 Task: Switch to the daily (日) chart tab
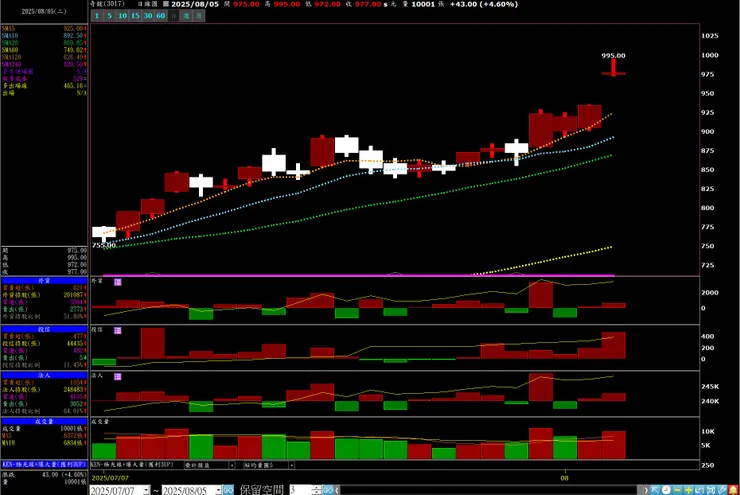tap(173, 16)
